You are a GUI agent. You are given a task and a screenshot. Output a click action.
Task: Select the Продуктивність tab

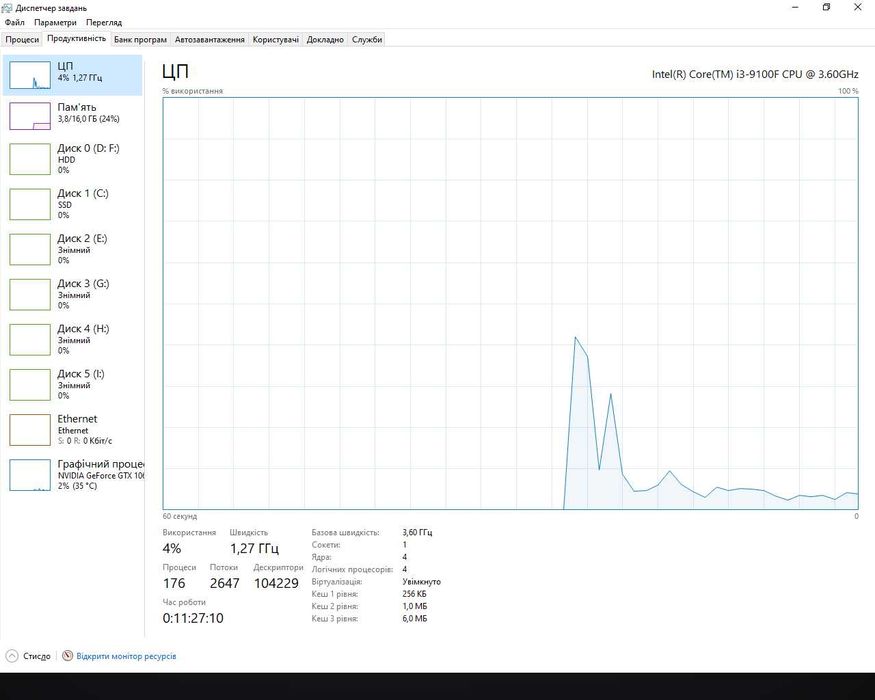(76, 39)
